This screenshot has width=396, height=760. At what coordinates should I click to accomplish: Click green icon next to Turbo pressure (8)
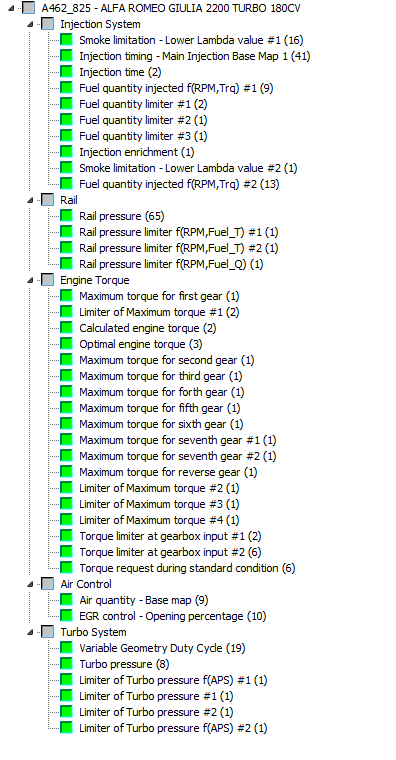pyautogui.click(x=66, y=664)
